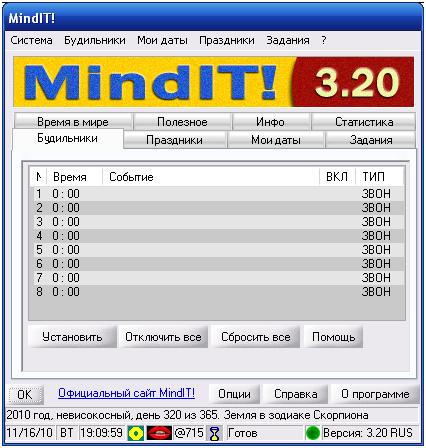Click the @715 internet time value
The height and width of the screenshot is (448, 426).
[189, 433]
